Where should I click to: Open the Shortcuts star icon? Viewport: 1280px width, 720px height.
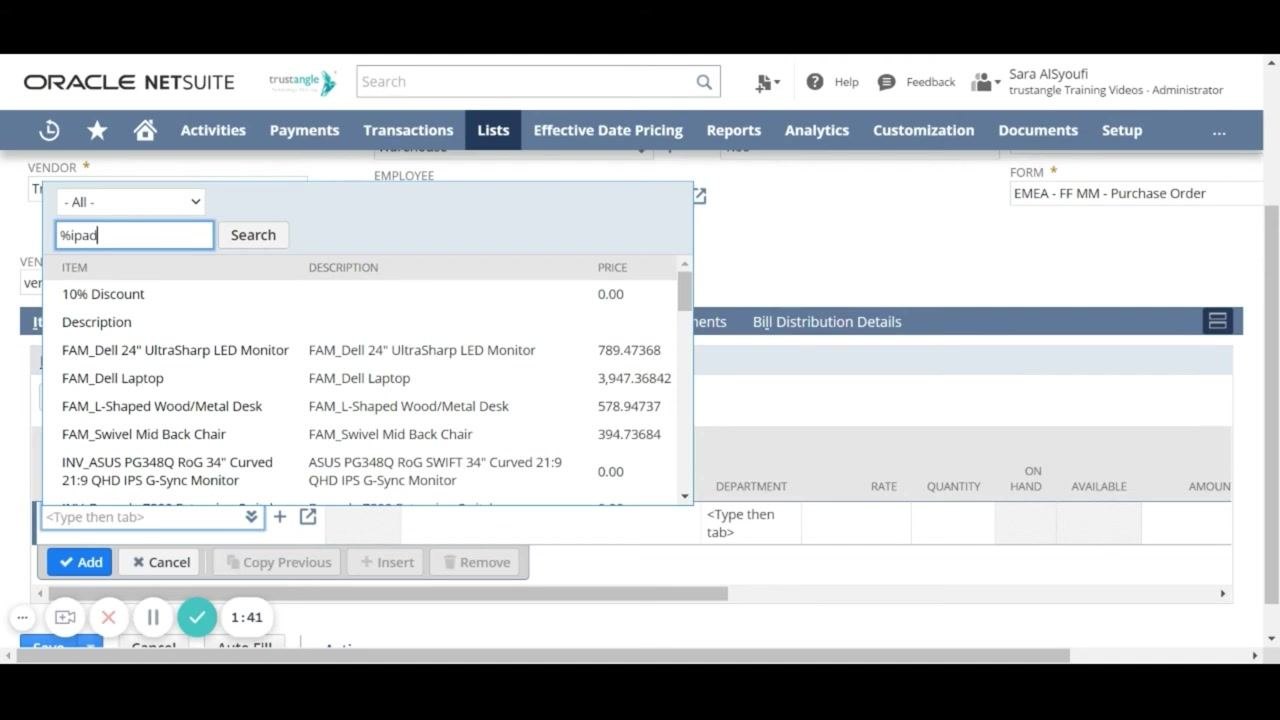(x=97, y=130)
